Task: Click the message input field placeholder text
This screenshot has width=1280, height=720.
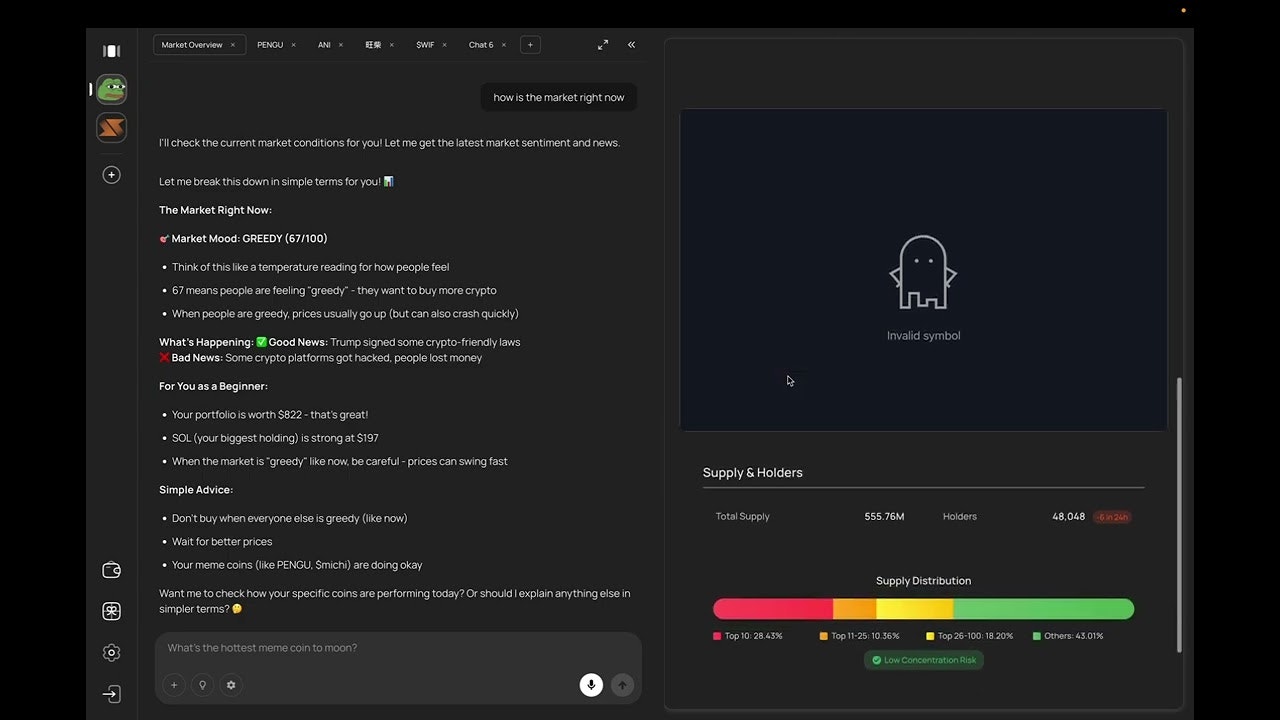Action: point(262,647)
